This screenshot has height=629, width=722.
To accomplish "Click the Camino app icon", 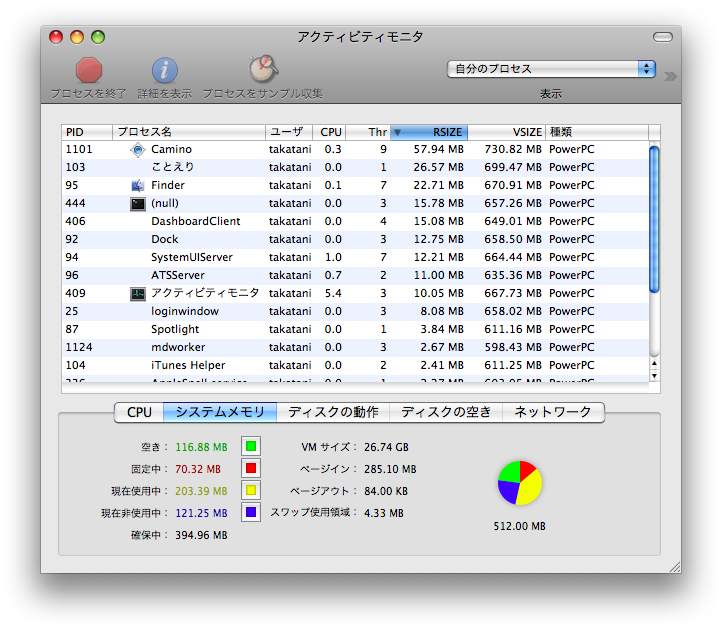I will click(138, 150).
